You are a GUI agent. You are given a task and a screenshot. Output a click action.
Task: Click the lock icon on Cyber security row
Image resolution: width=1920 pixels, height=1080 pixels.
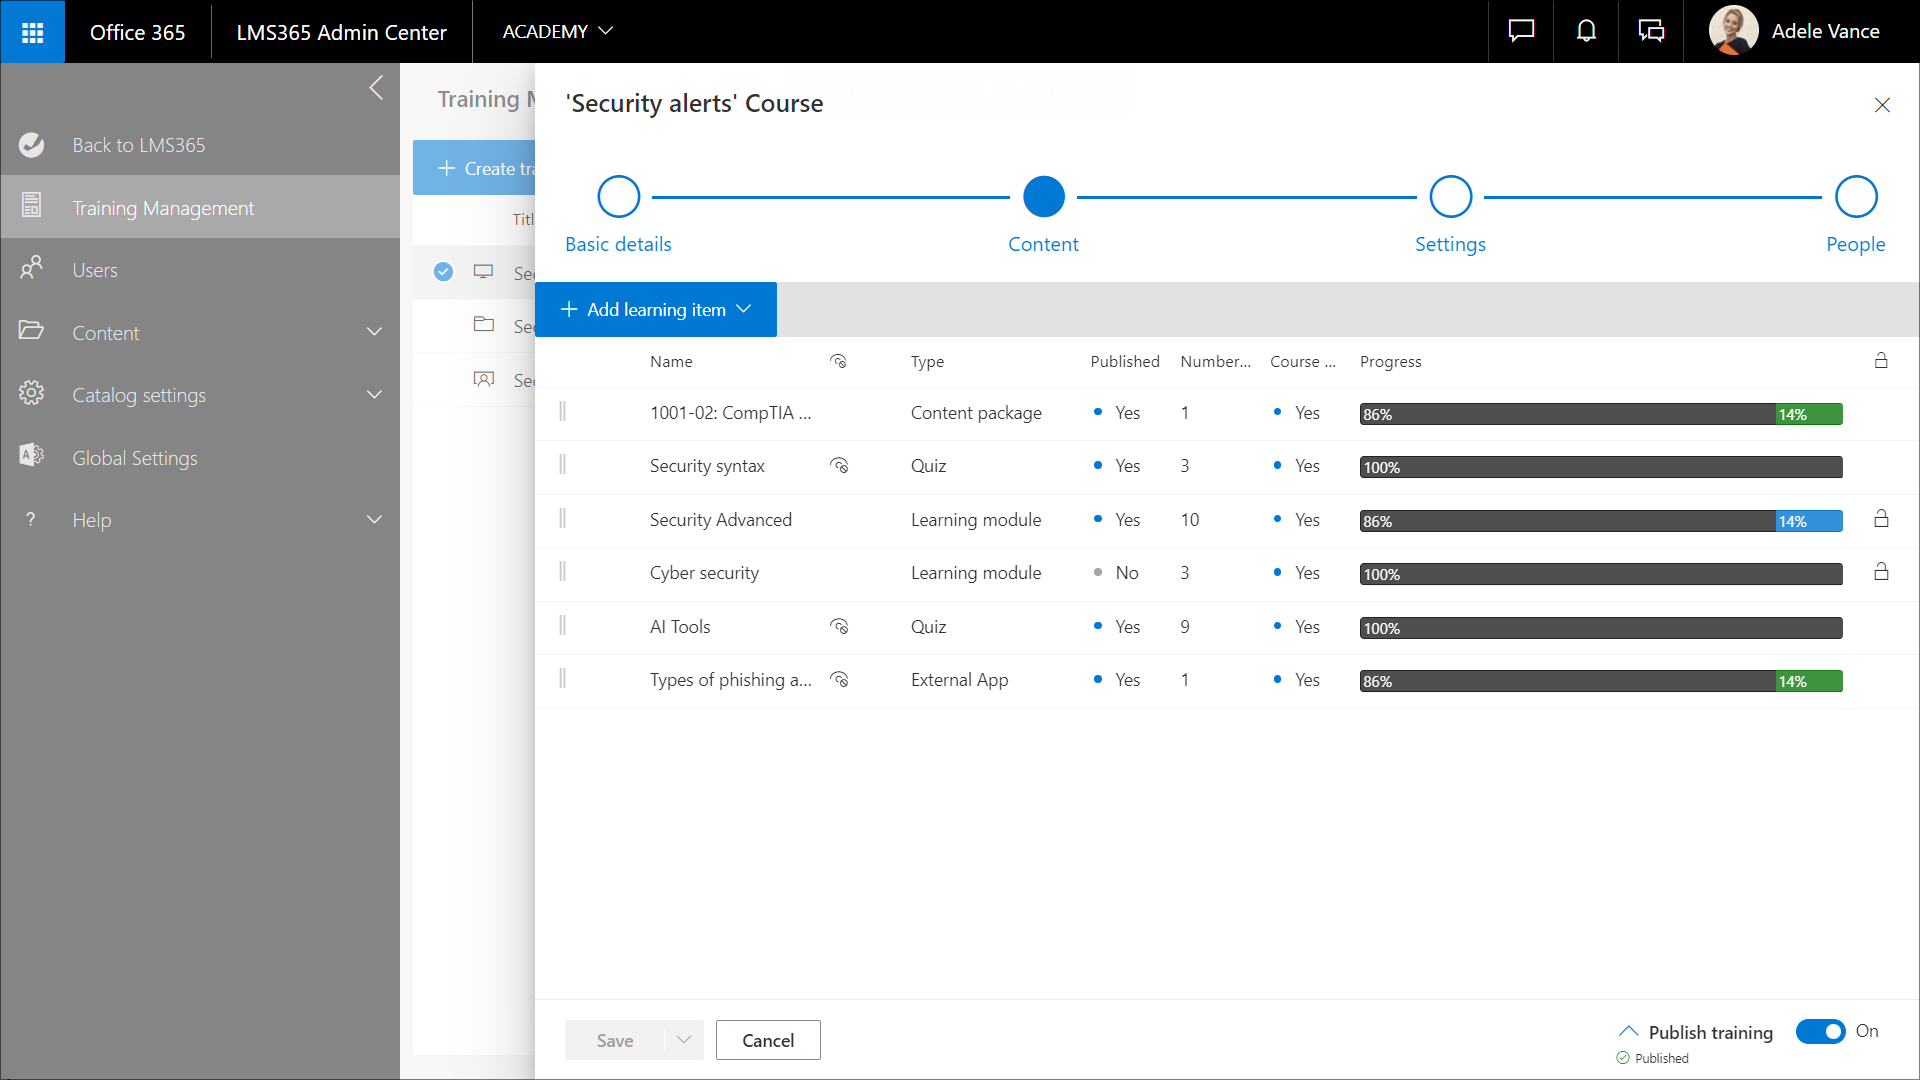coord(1881,572)
